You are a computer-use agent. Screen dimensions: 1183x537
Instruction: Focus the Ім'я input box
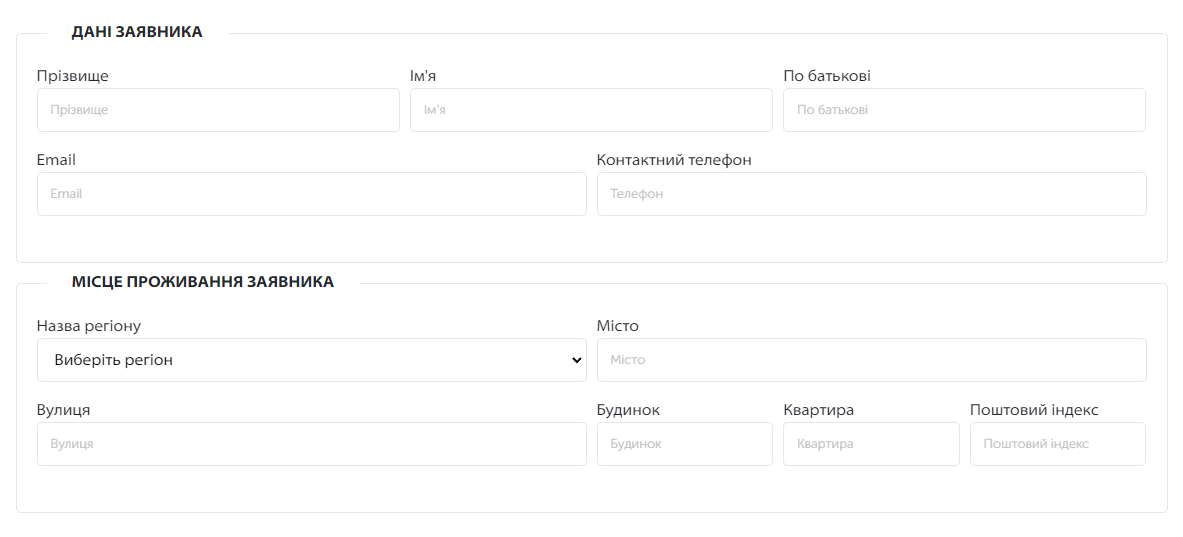click(591, 110)
